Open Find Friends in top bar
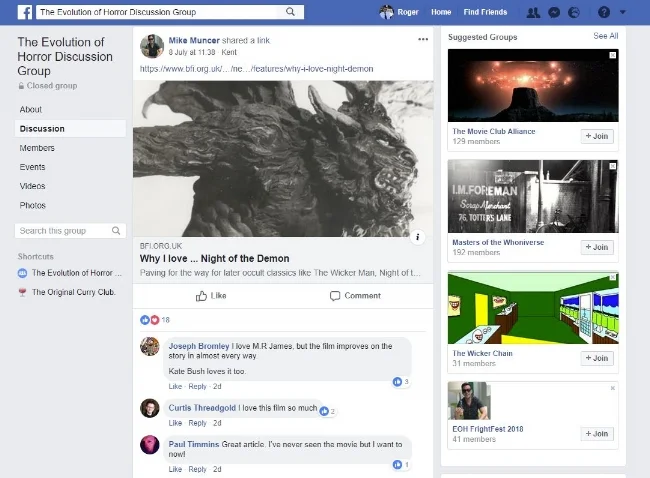The image size is (650, 478). click(x=485, y=12)
